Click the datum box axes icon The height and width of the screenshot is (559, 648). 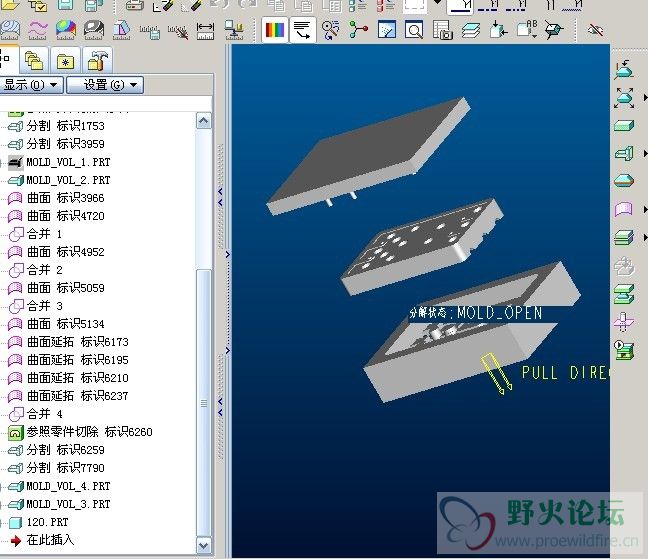tap(554, 30)
